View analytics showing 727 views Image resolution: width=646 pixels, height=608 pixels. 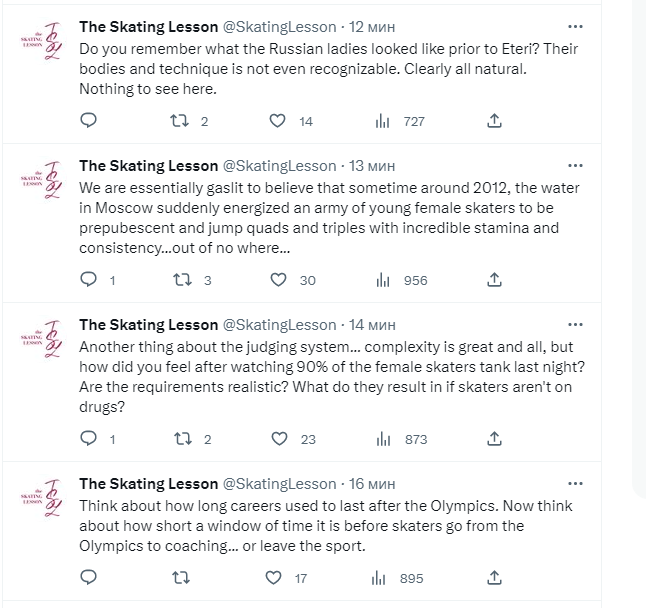[x=382, y=121]
